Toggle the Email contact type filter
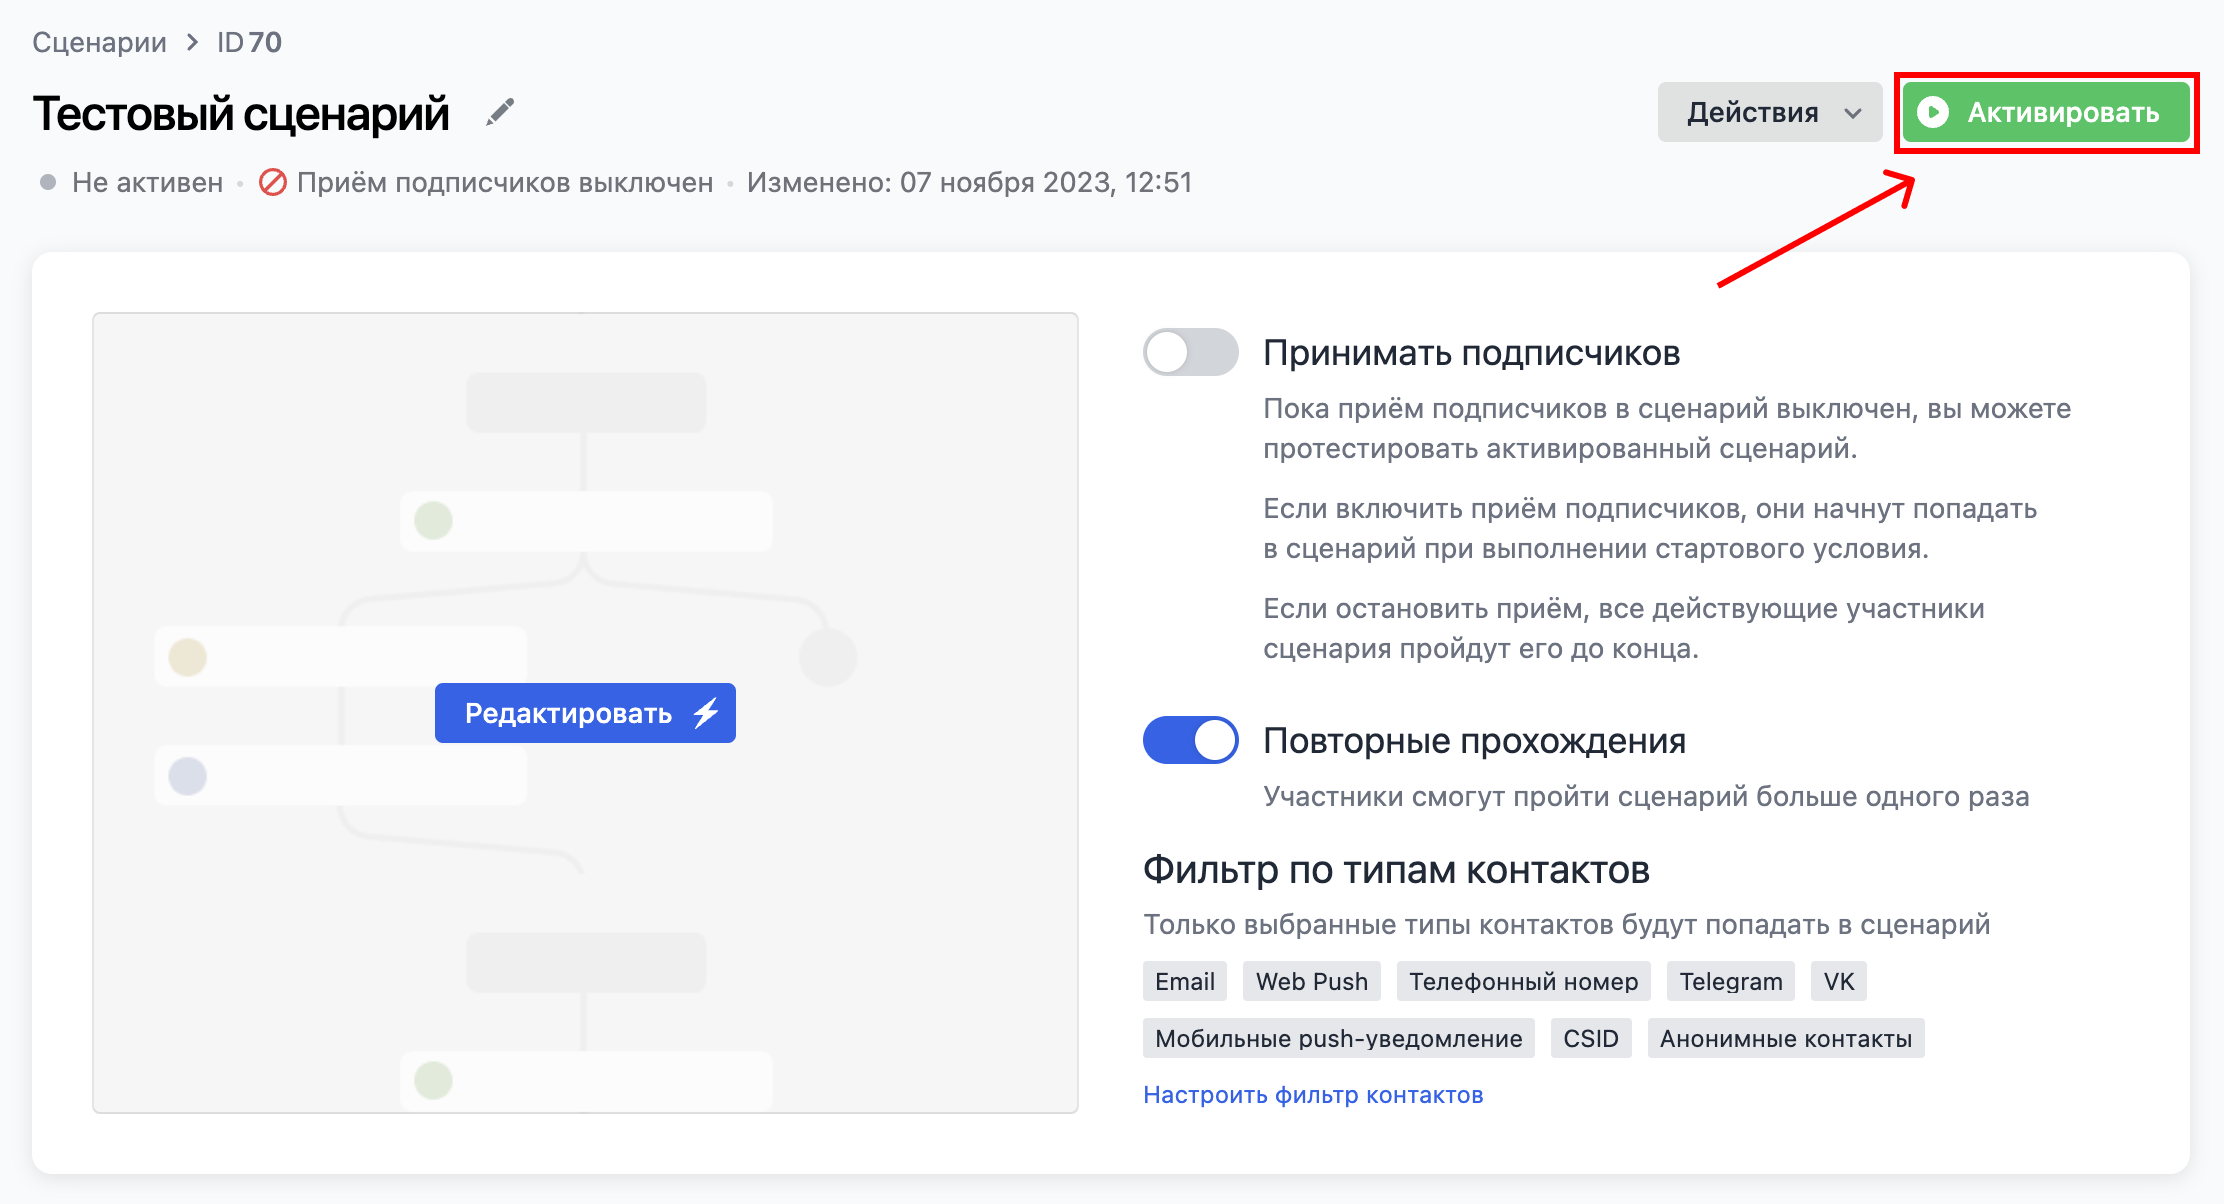 click(1184, 981)
